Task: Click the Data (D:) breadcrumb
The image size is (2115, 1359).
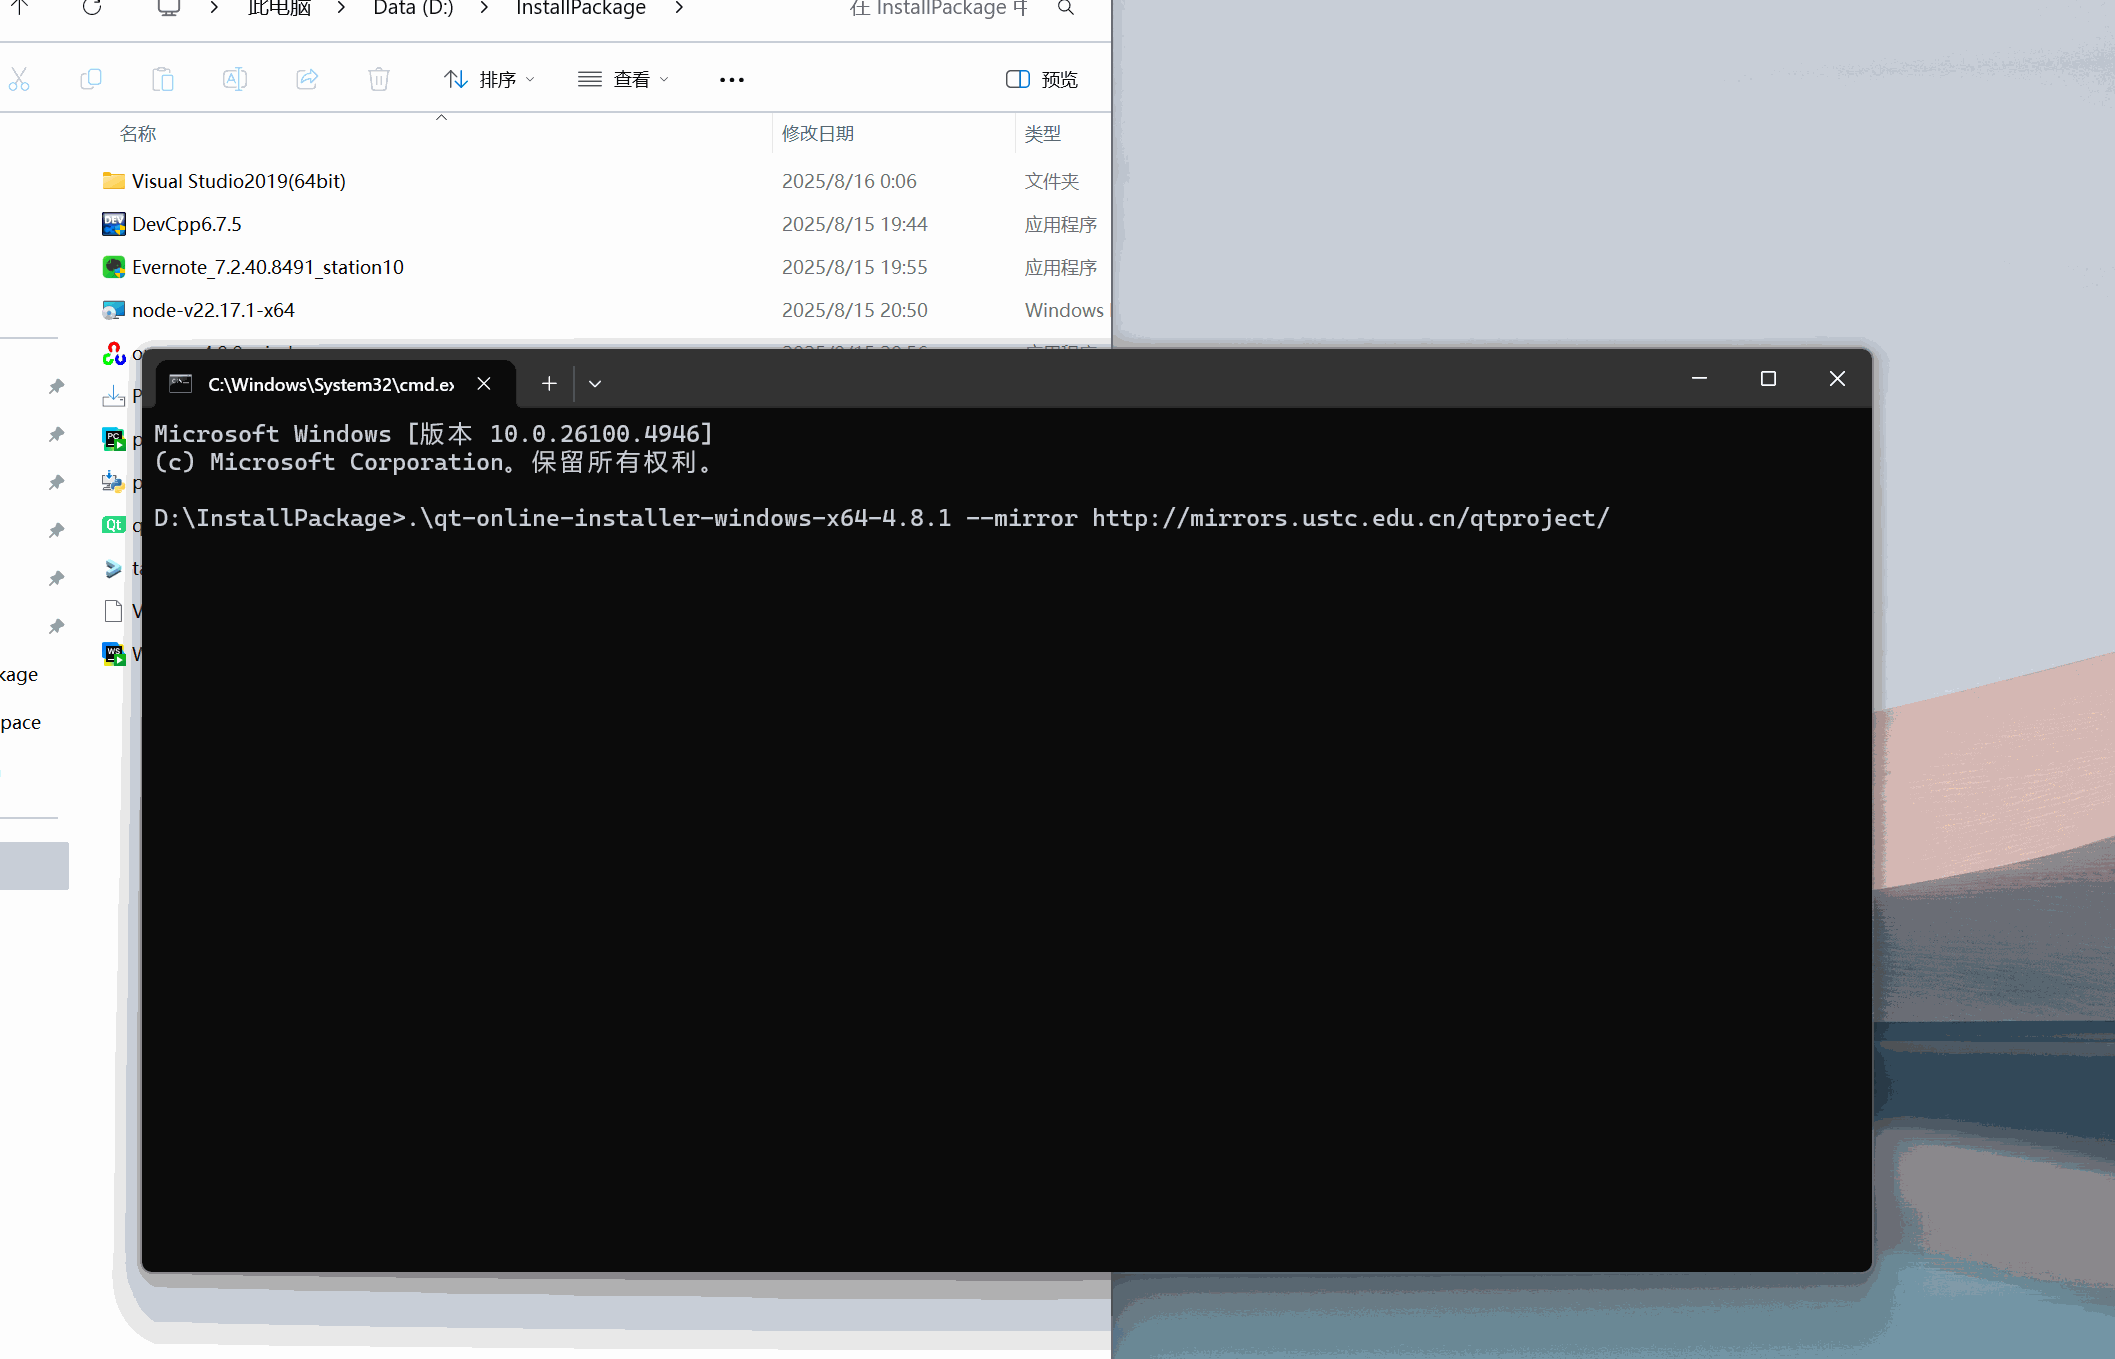Action: point(413,8)
